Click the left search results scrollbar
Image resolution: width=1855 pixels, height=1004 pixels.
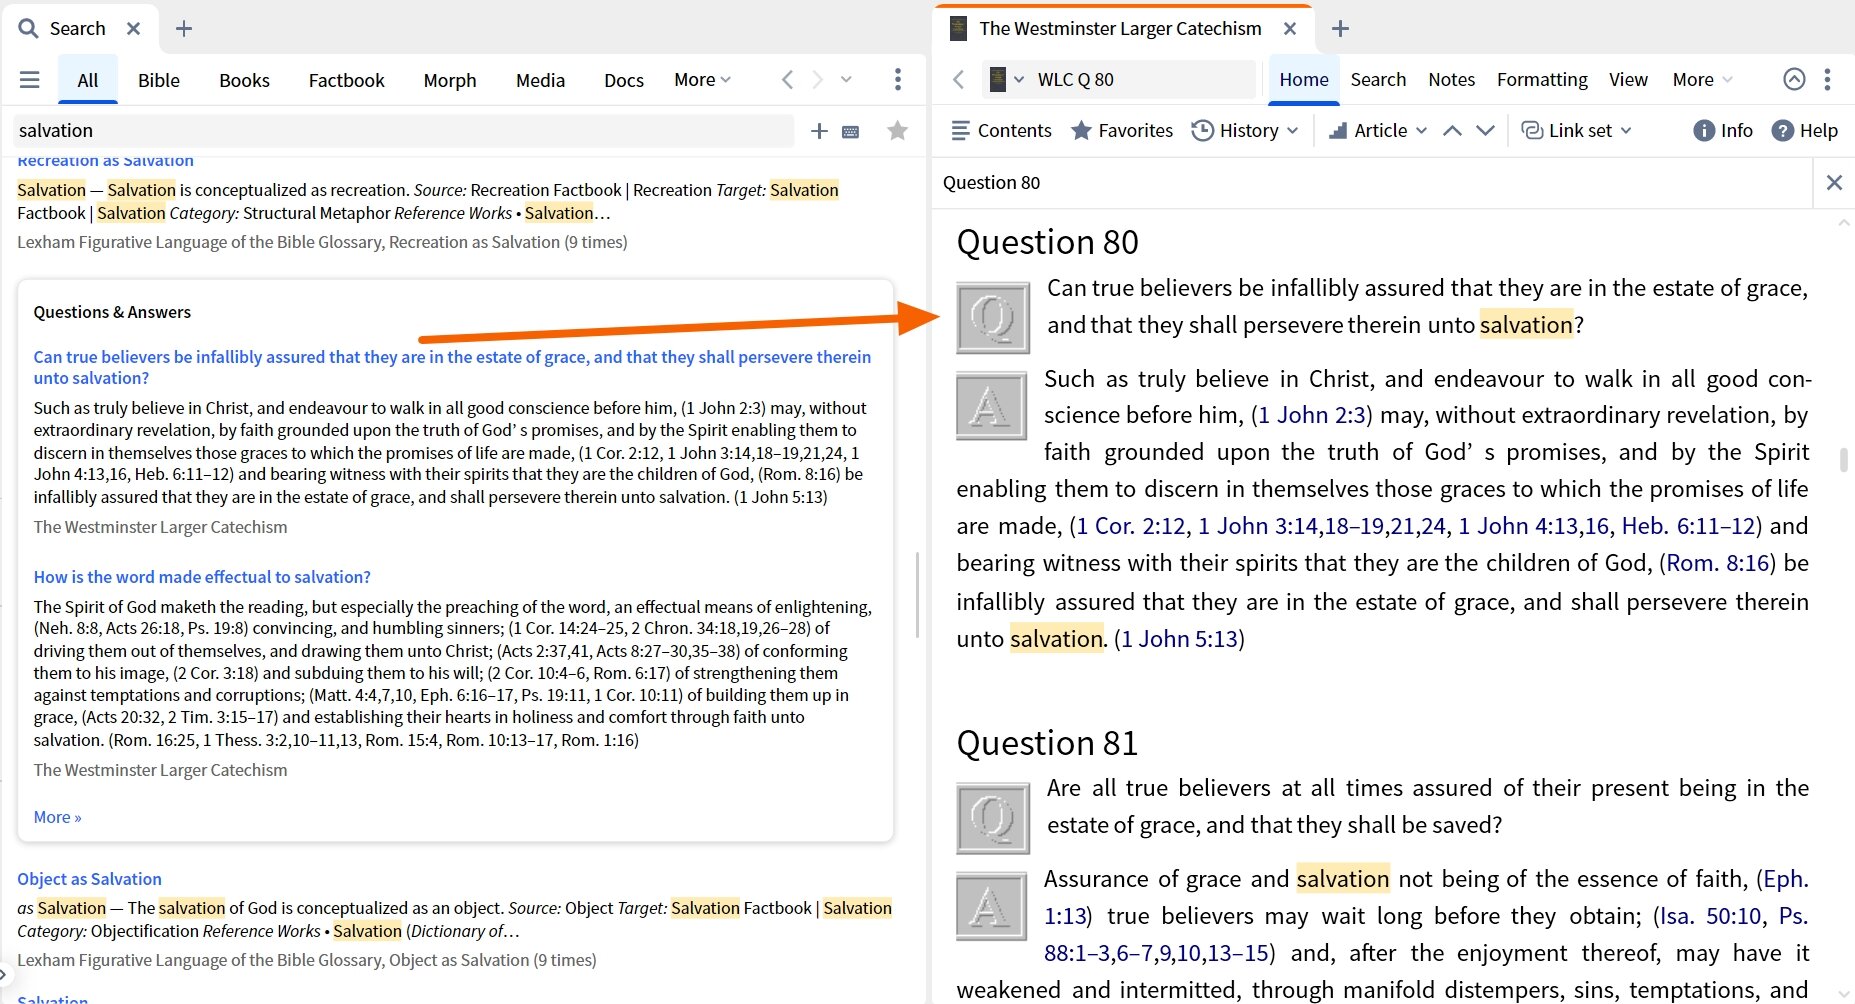[917, 595]
